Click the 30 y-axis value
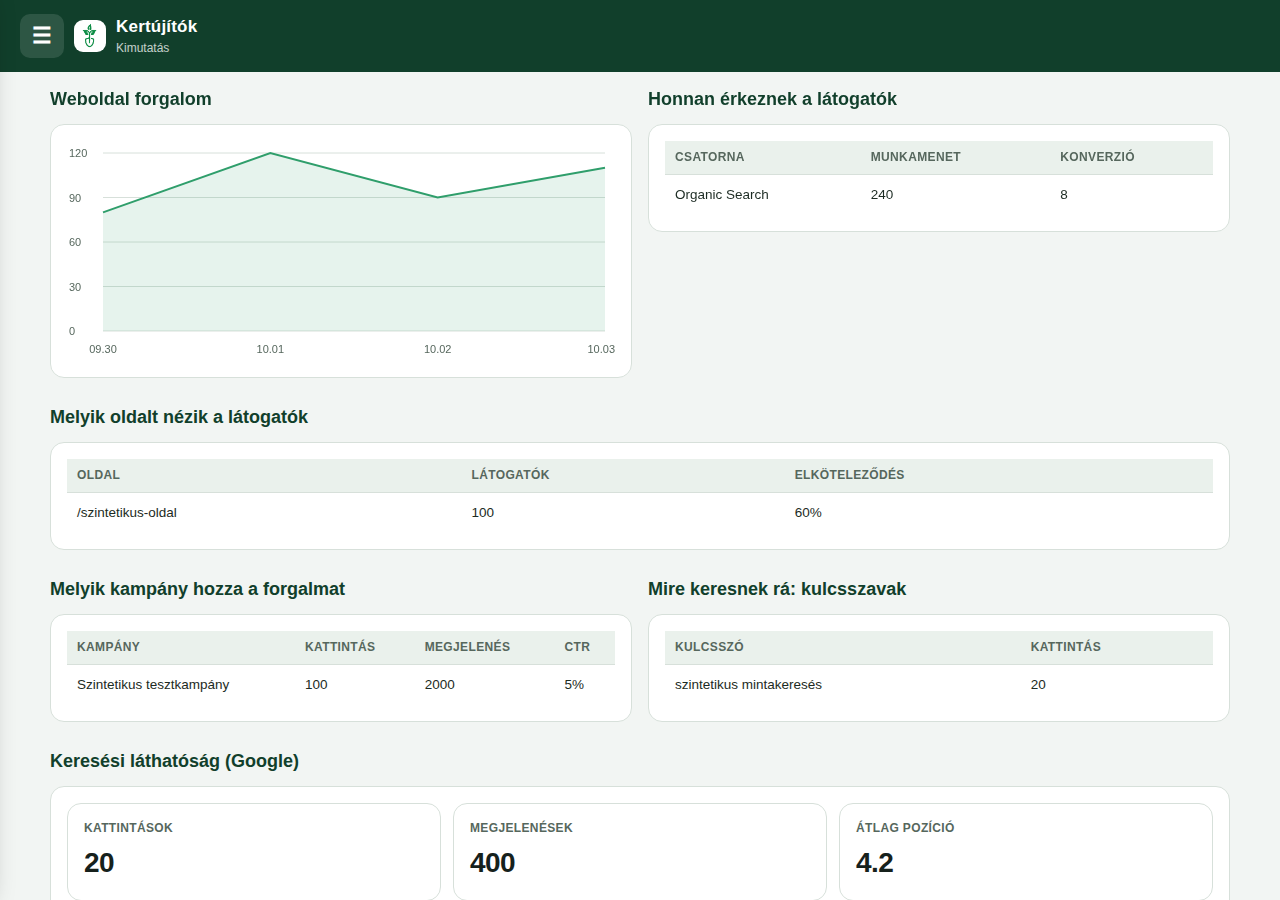Image resolution: width=1280 pixels, height=900 pixels. [75, 287]
